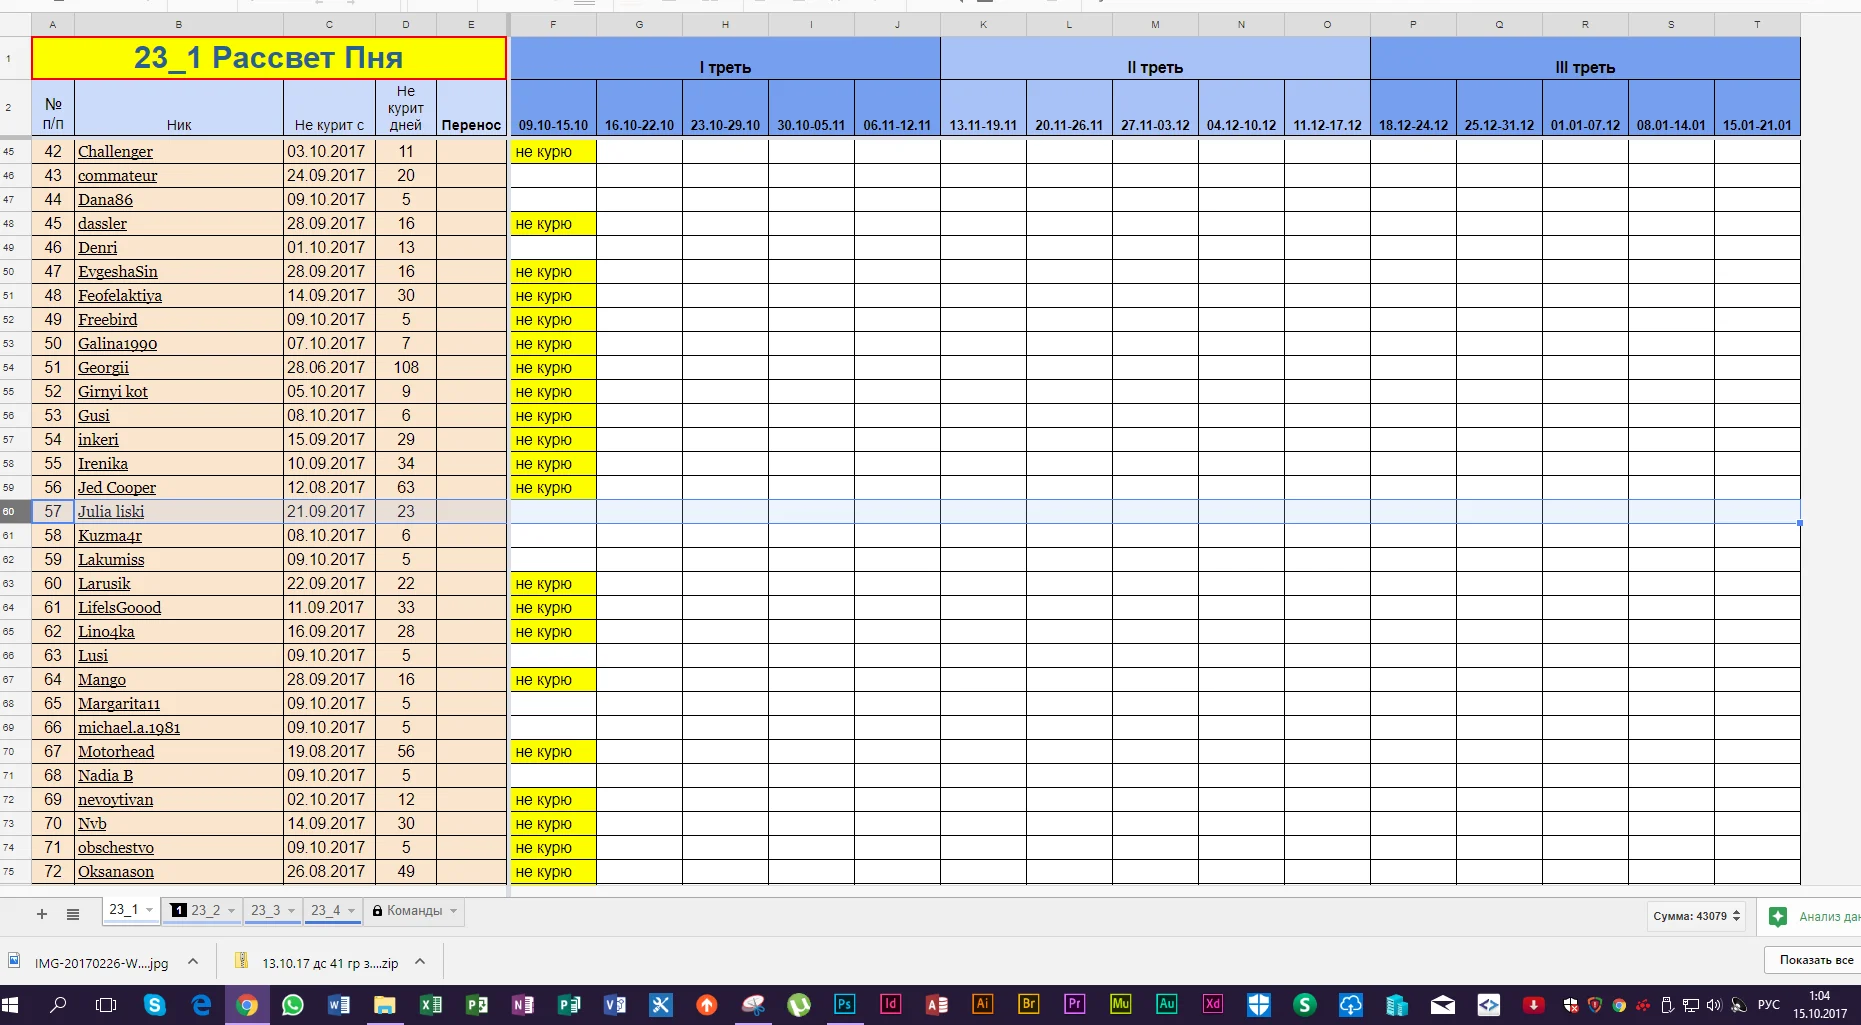The width and height of the screenshot is (1861, 1025).
Task: Click the Windows Start button
Action: [x=11, y=1005]
